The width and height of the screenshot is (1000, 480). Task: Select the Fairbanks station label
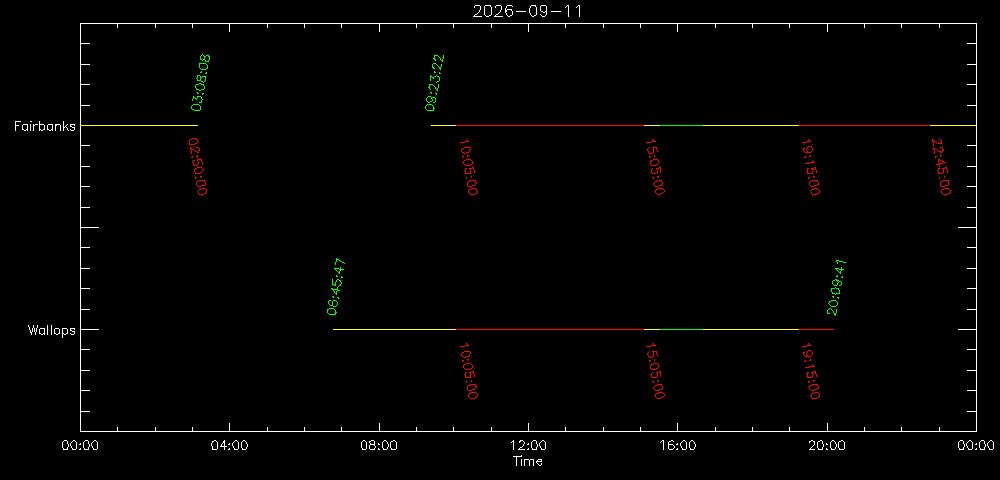pos(45,126)
